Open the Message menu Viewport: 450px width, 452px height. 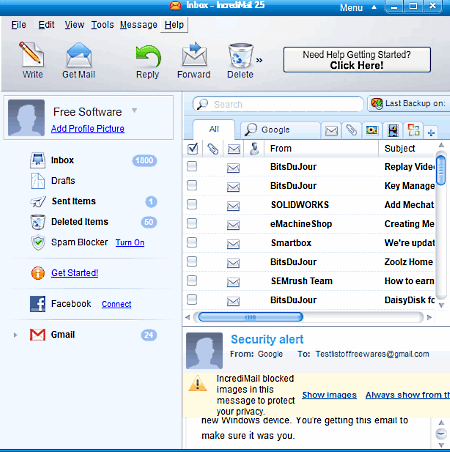pos(138,25)
